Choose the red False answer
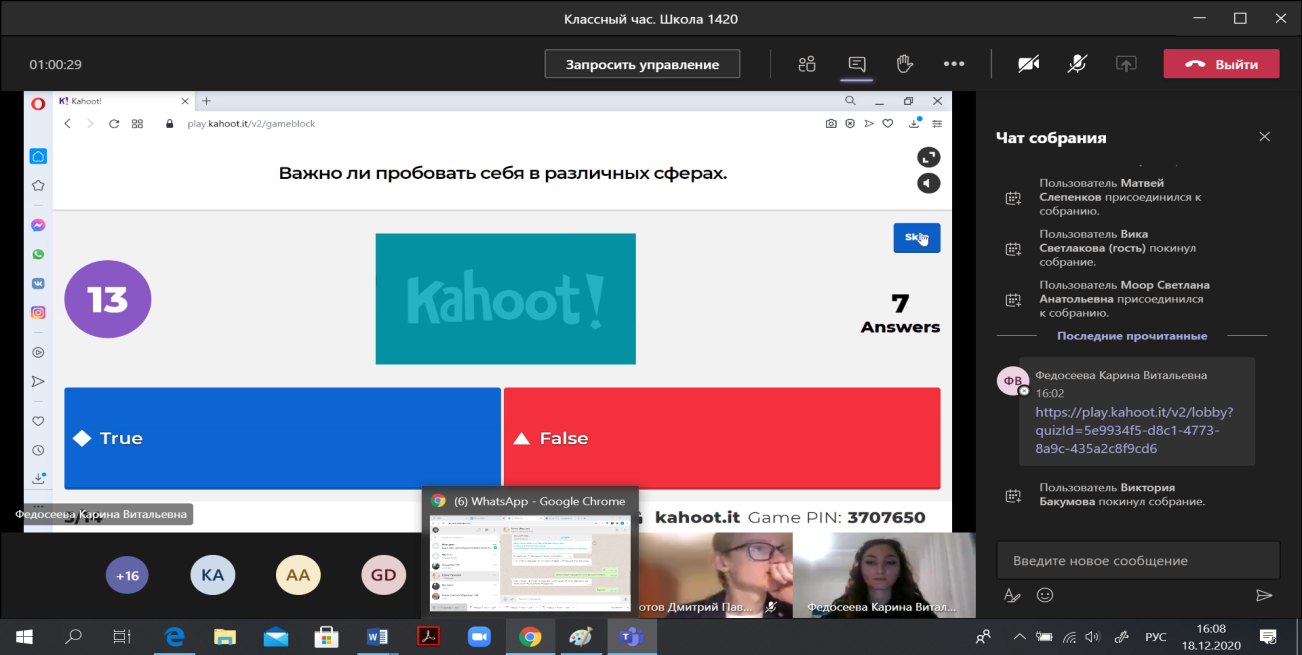 722,438
